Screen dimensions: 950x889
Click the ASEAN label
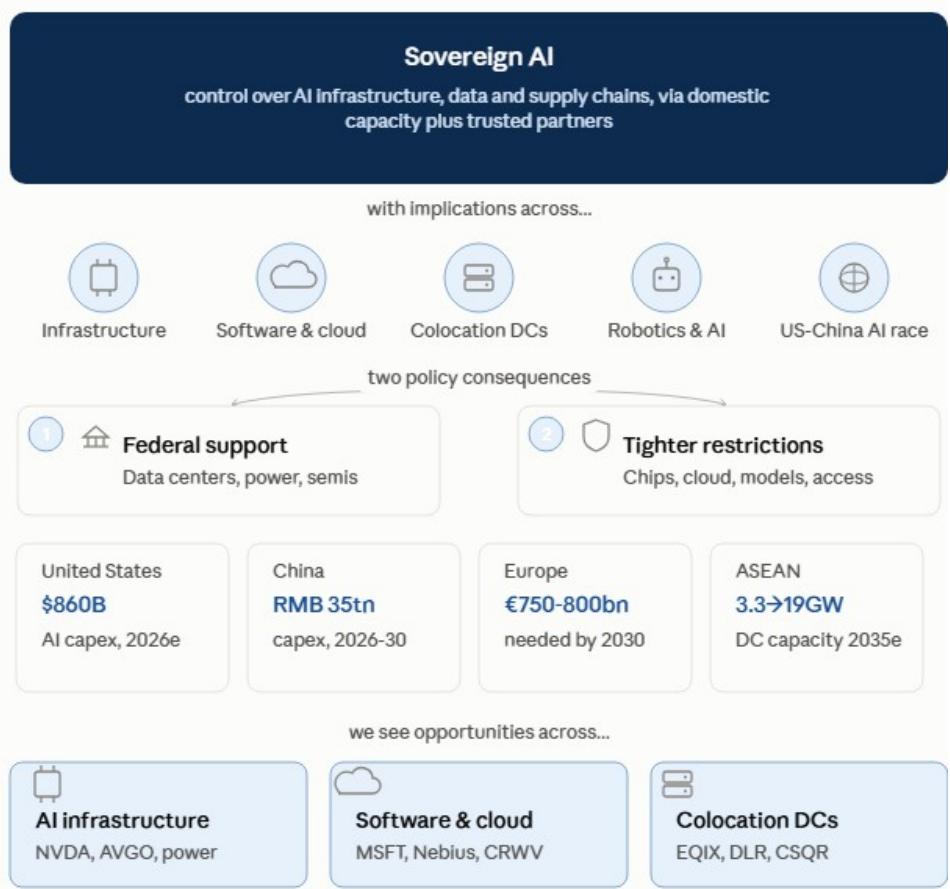(x=768, y=571)
